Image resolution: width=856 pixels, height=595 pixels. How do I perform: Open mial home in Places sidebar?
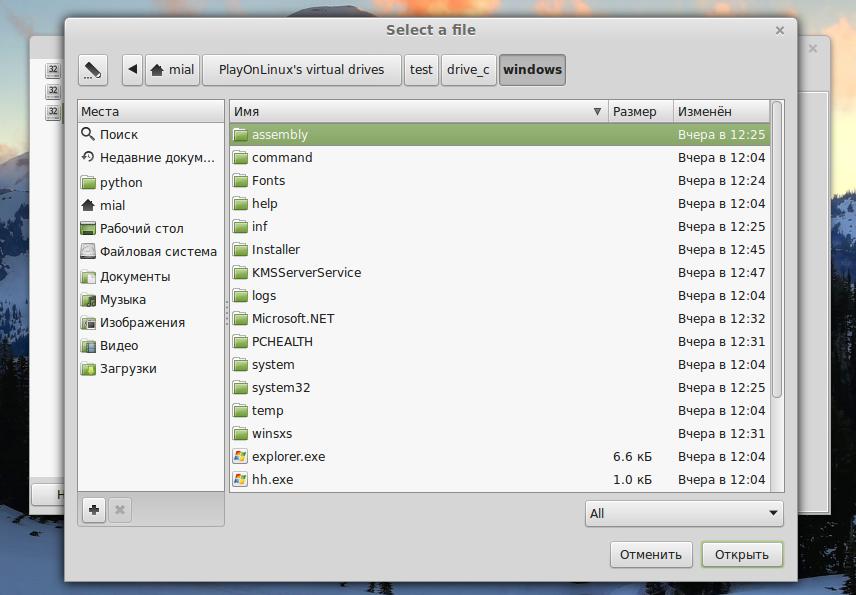[x=151, y=205]
